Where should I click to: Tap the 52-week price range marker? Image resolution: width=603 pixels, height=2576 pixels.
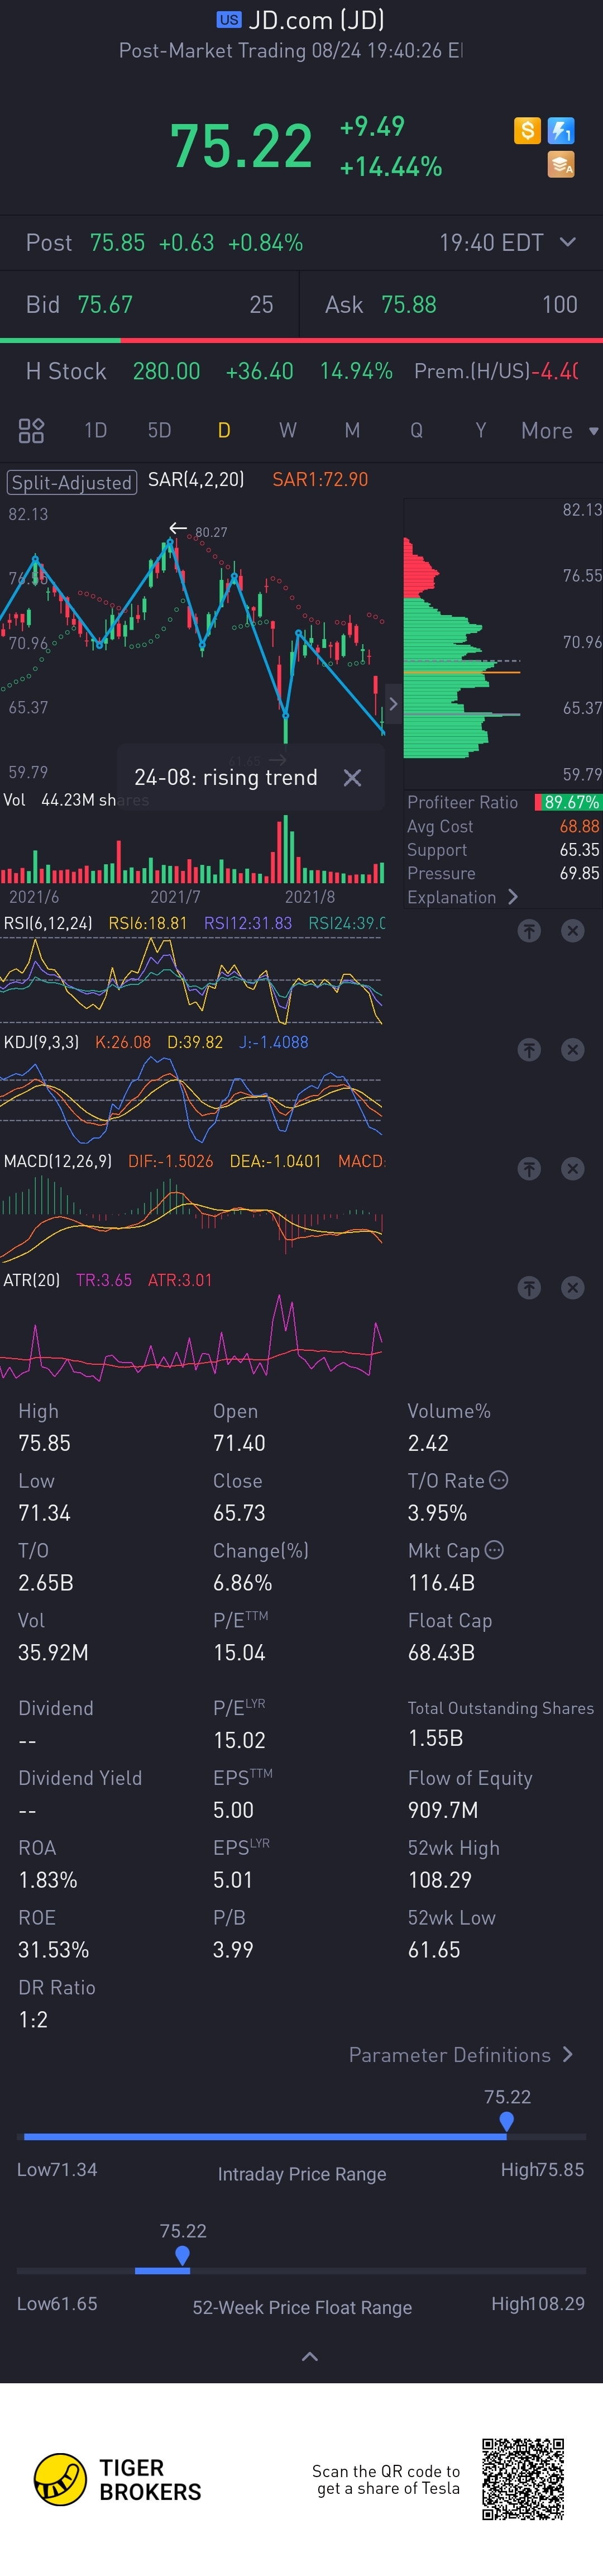click(183, 2255)
